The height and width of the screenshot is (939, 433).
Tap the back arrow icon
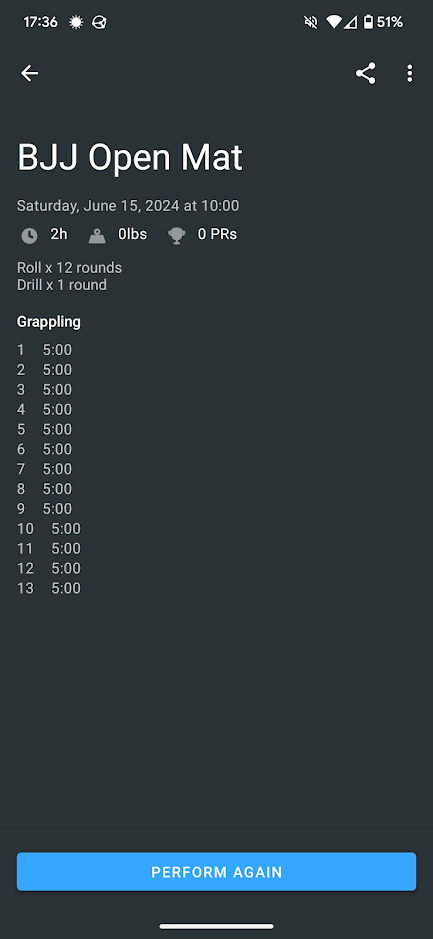click(29, 73)
